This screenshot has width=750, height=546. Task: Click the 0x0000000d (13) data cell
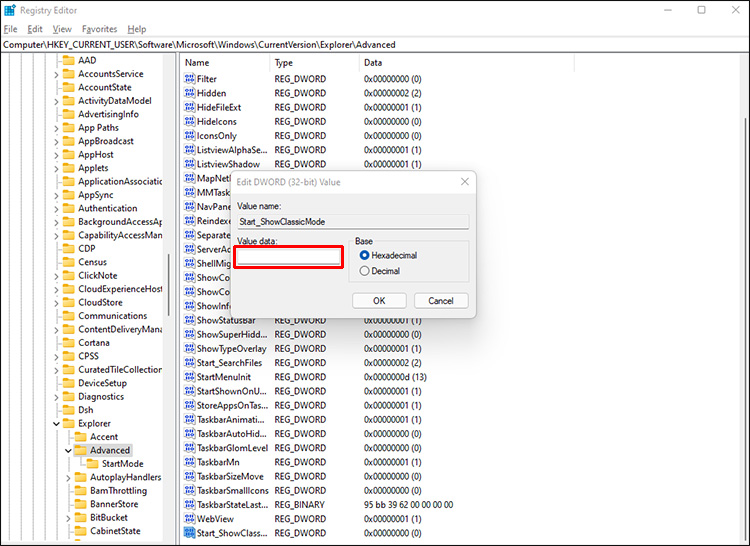[x=395, y=377]
